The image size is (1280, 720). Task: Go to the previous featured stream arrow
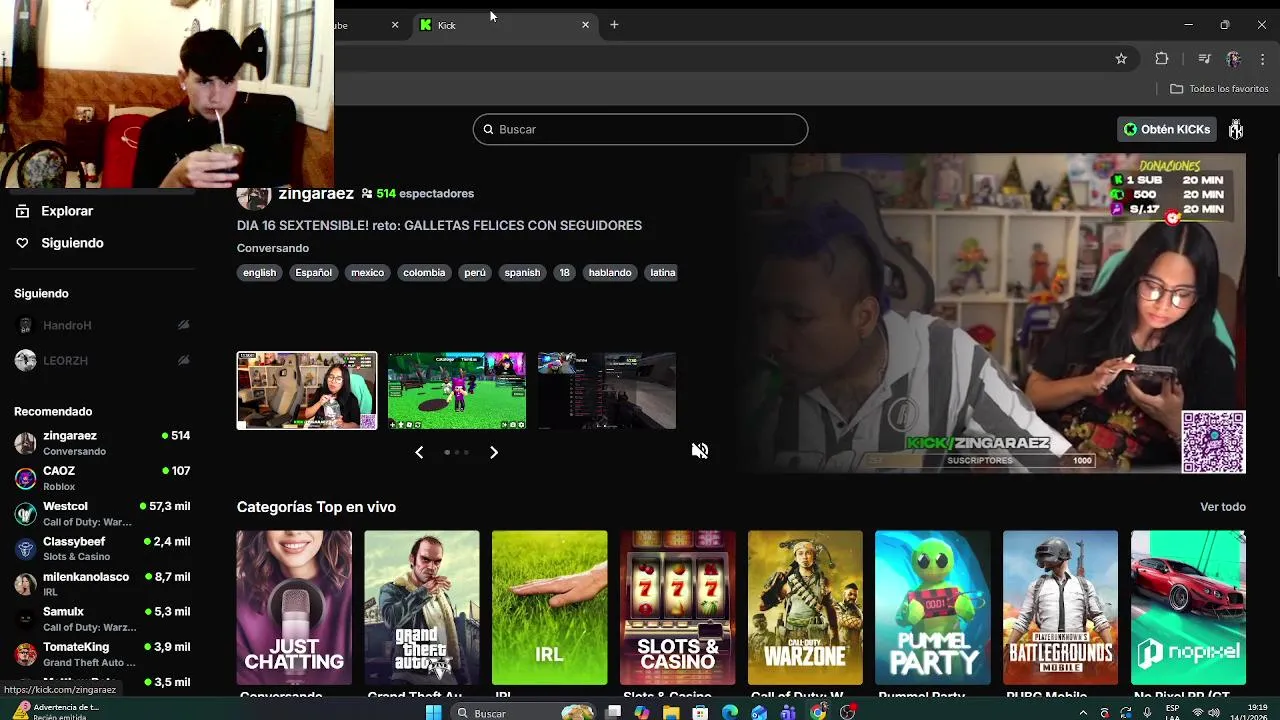419,452
